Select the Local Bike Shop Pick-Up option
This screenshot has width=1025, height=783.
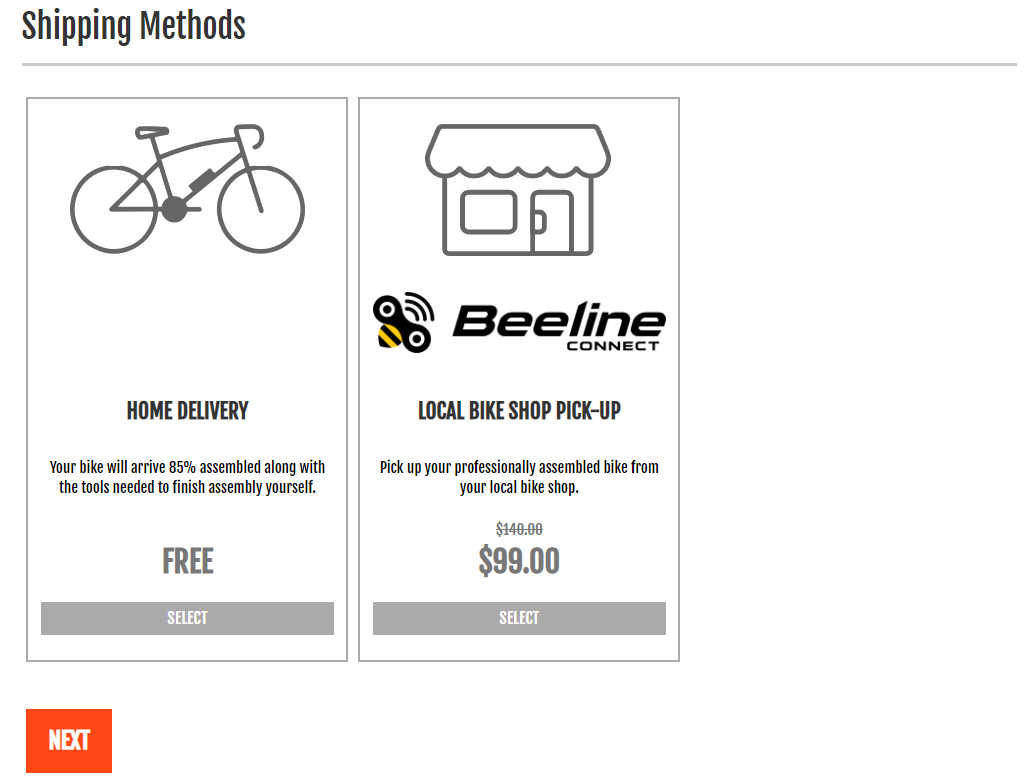pyautogui.click(x=519, y=618)
